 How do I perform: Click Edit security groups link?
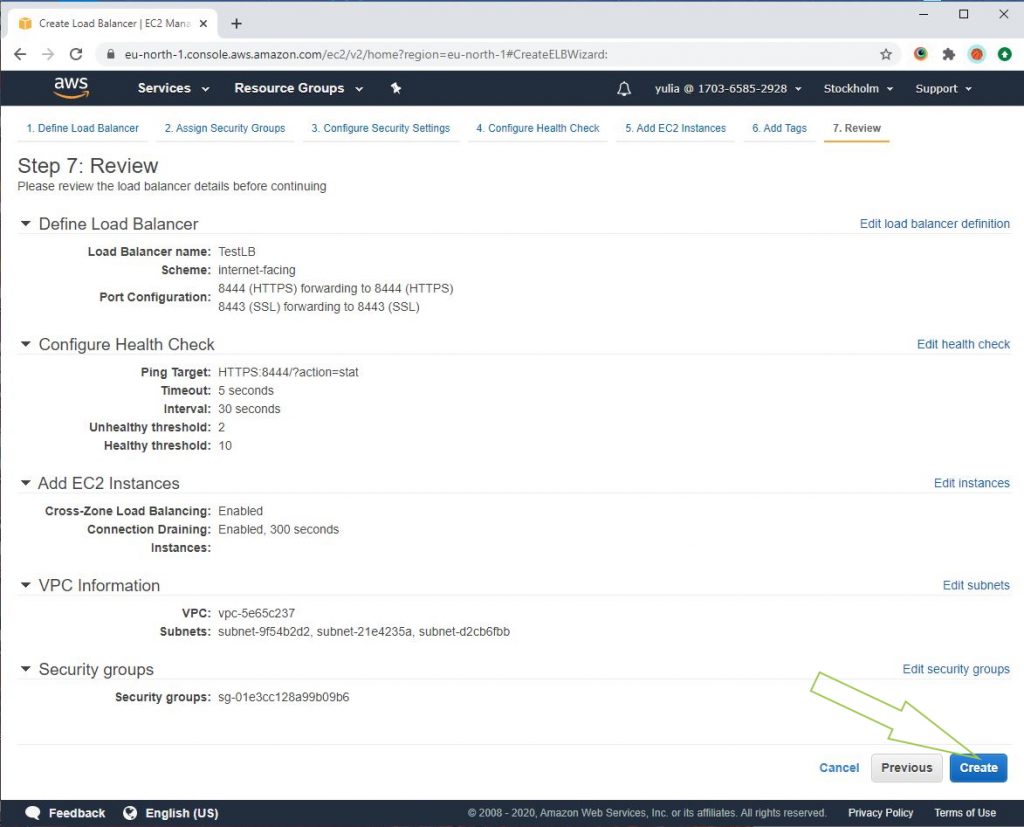click(956, 668)
